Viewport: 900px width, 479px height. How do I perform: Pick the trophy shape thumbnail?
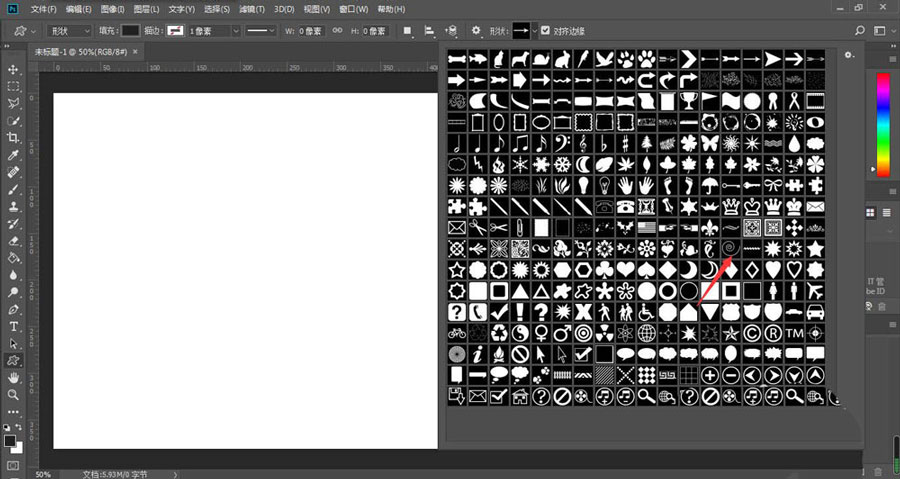coord(688,101)
